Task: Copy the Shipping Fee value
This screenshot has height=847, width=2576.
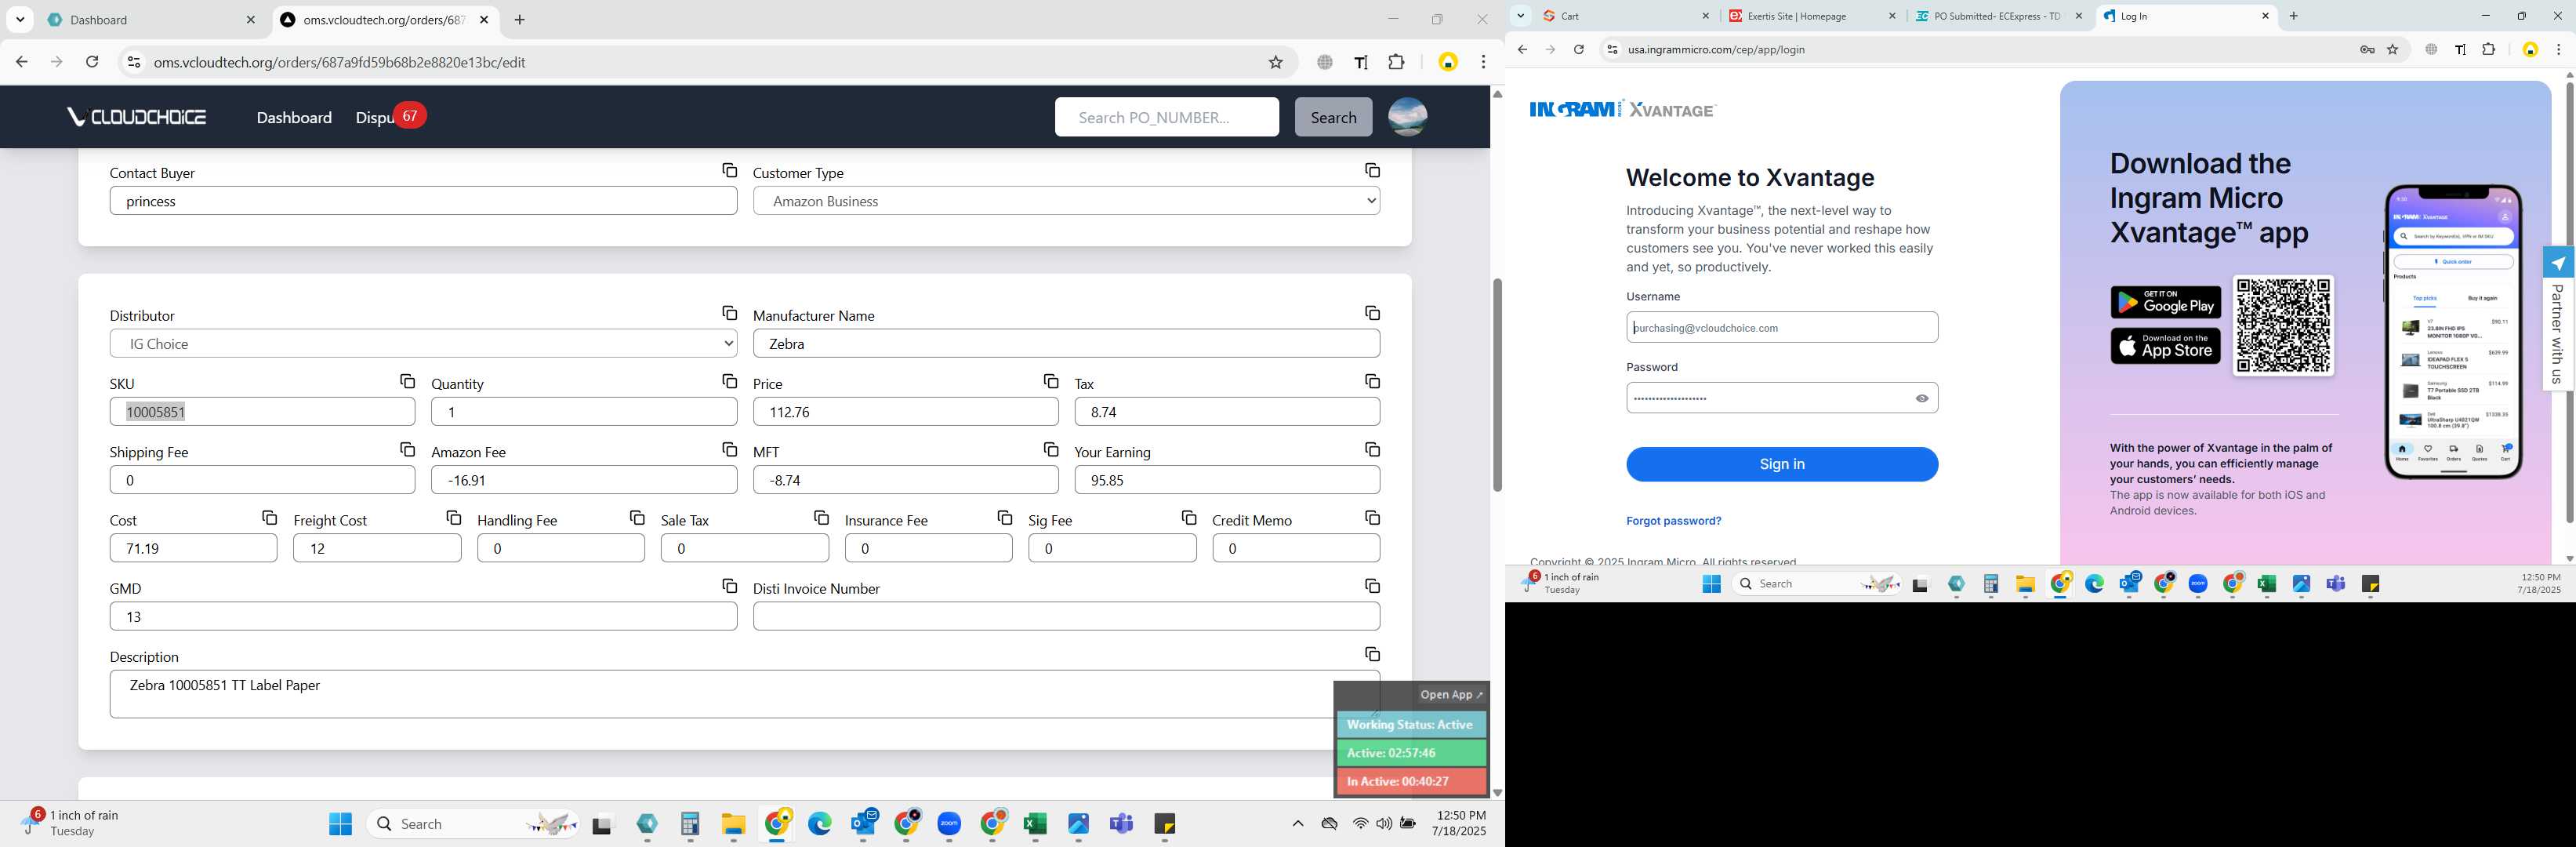Action: pyautogui.click(x=407, y=450)
